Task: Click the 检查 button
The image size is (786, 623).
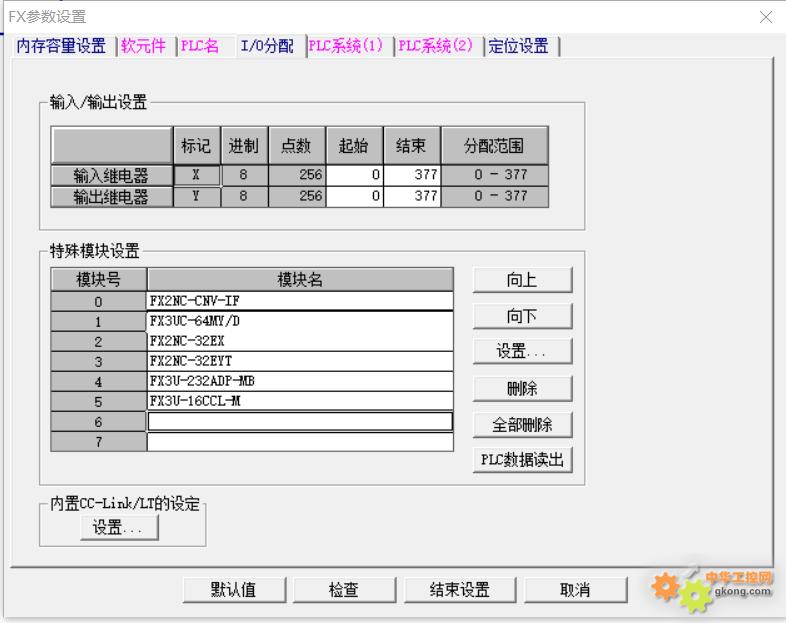Action: point(344,590)
